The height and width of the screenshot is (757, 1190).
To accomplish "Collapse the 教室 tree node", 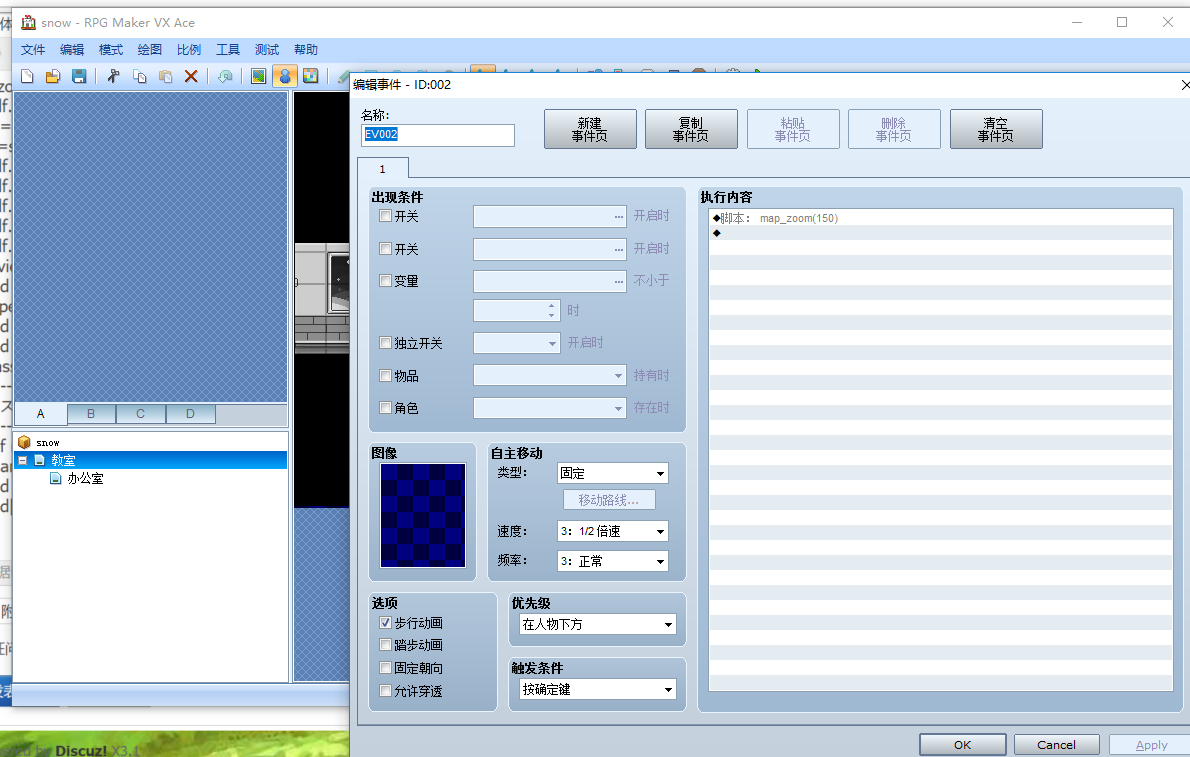I will [x=22, y=460].
